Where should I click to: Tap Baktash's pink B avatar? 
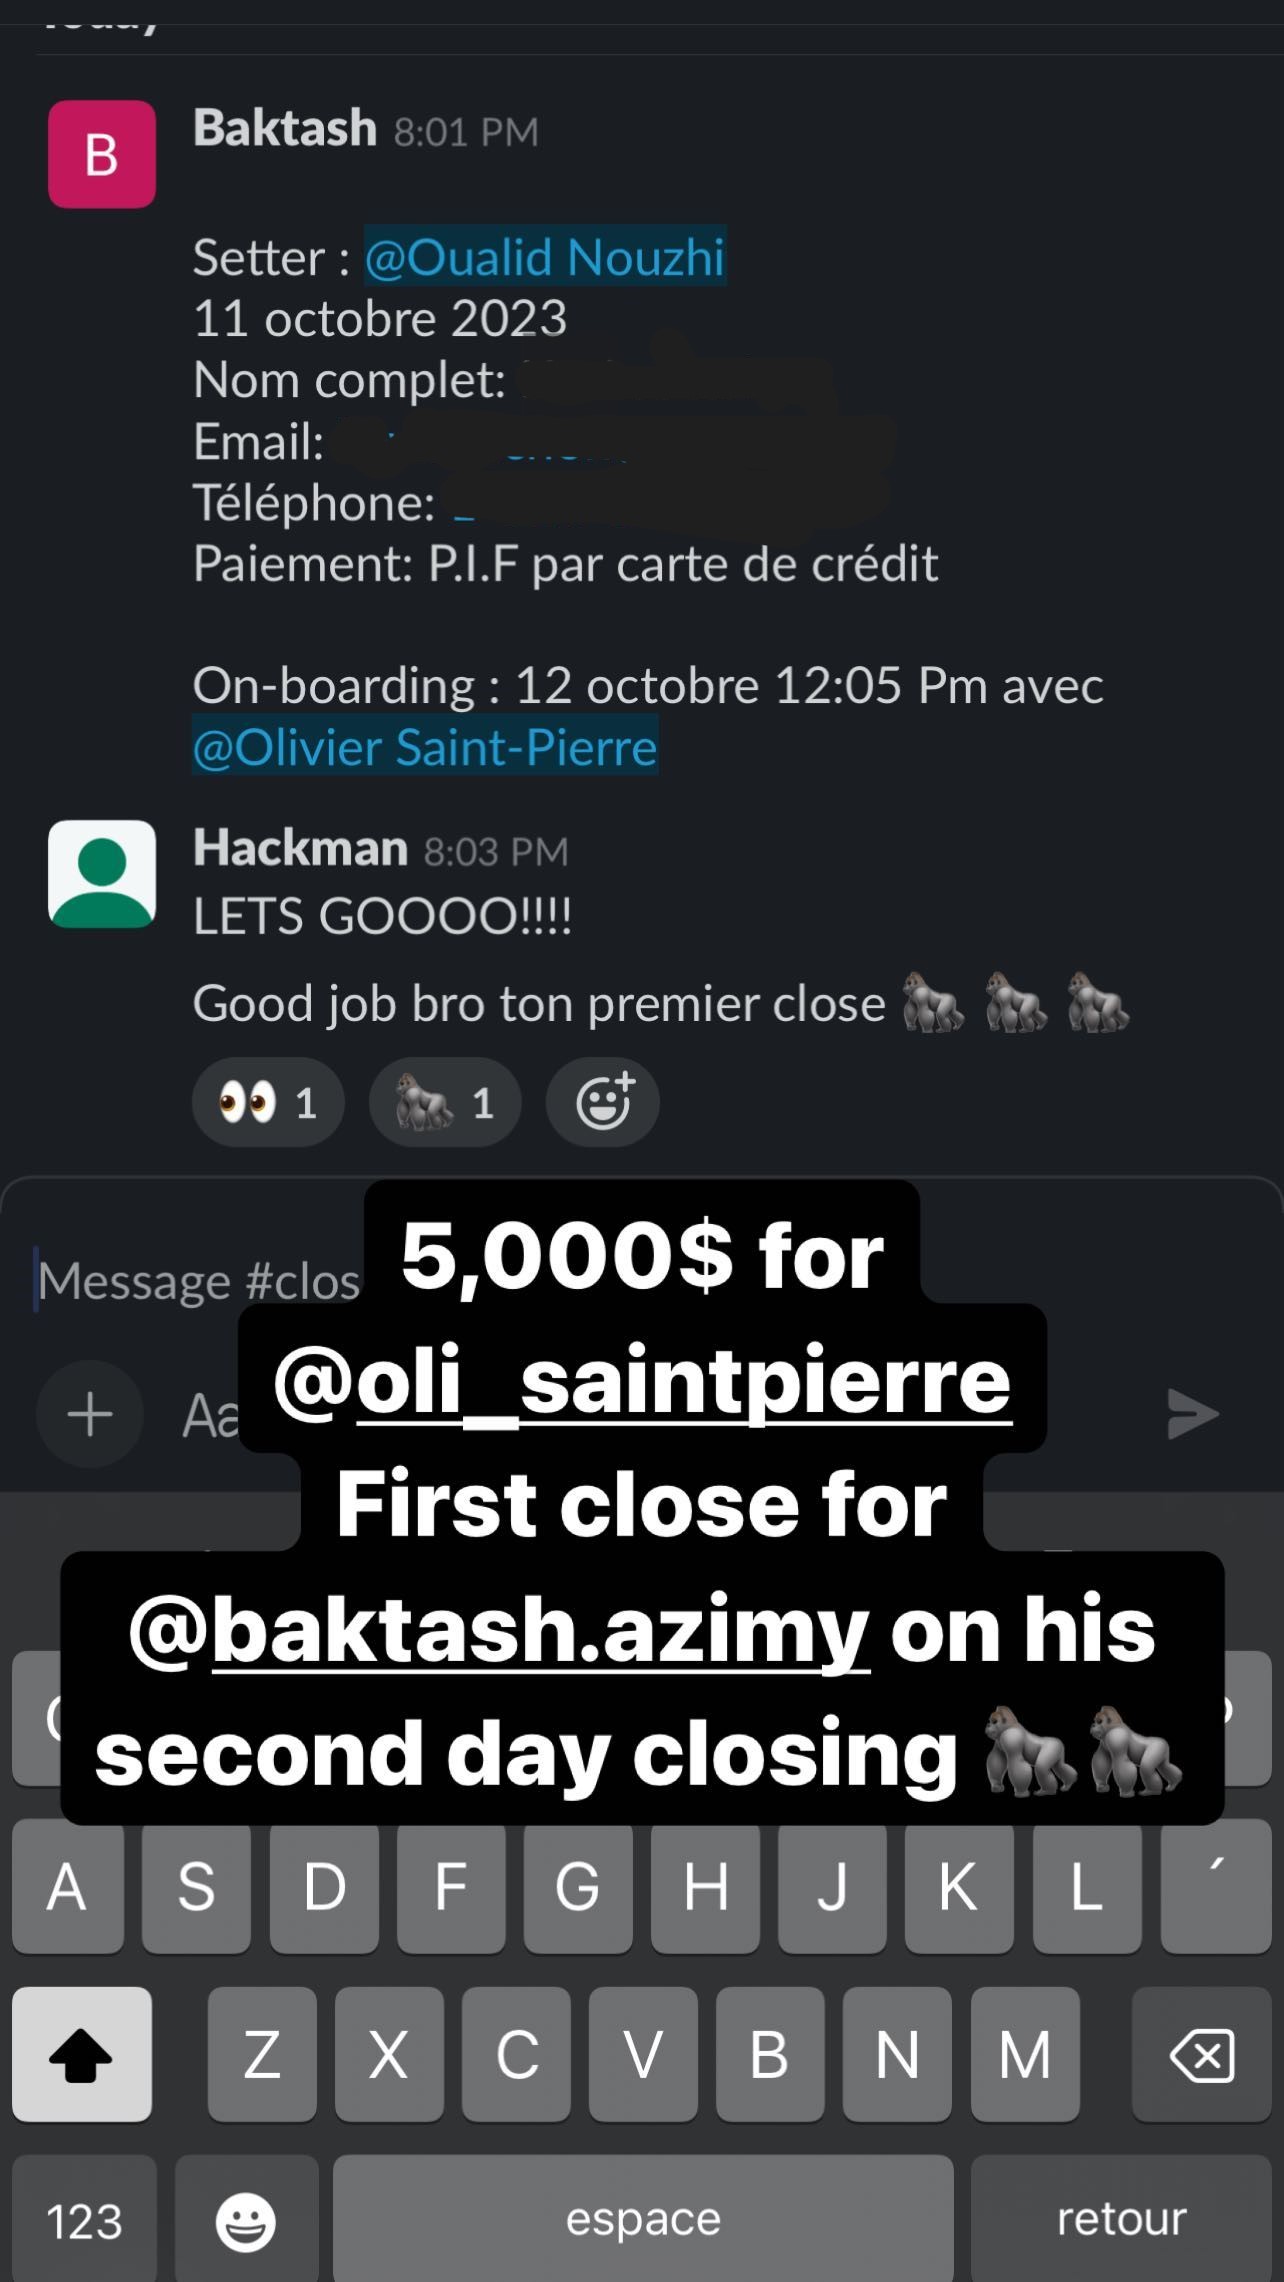(102, 154)
